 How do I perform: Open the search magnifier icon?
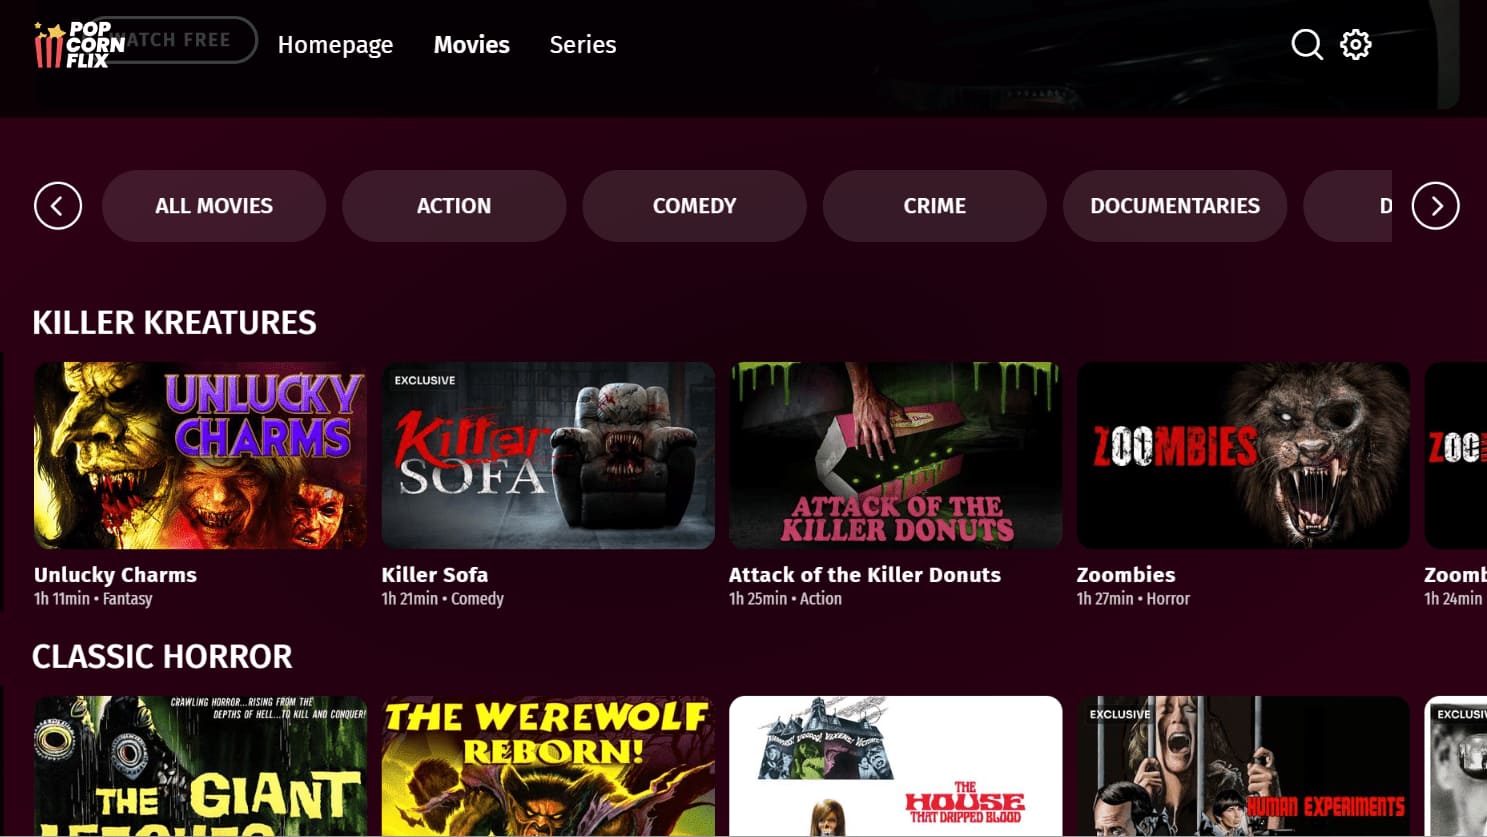point(1307,44)
